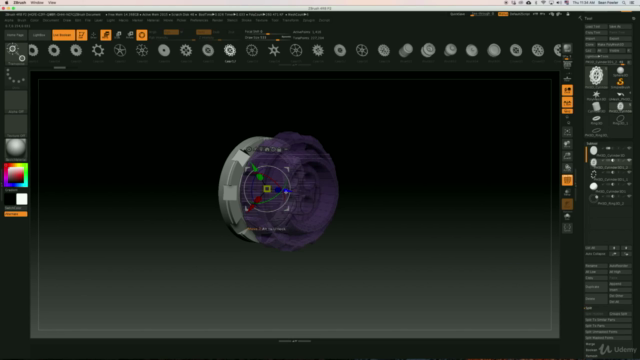This screenshot has height=360, width=640.
Task: Select the orange Move mode icon
Action: 106,35
